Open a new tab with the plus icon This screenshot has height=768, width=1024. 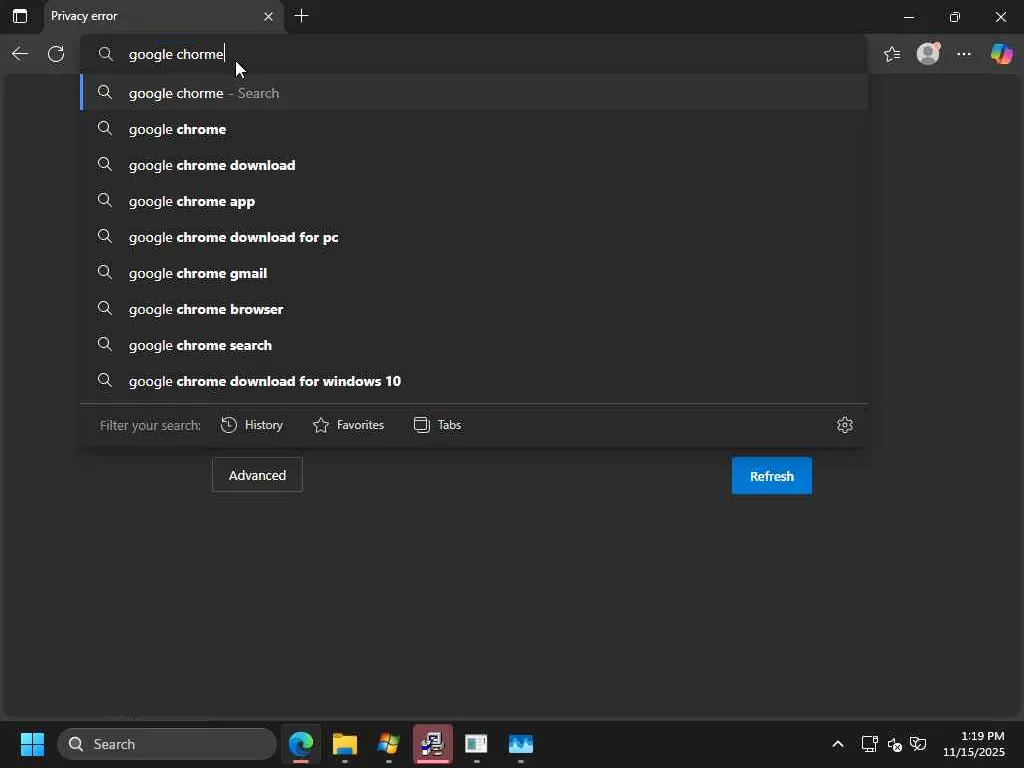click(301, 16)
